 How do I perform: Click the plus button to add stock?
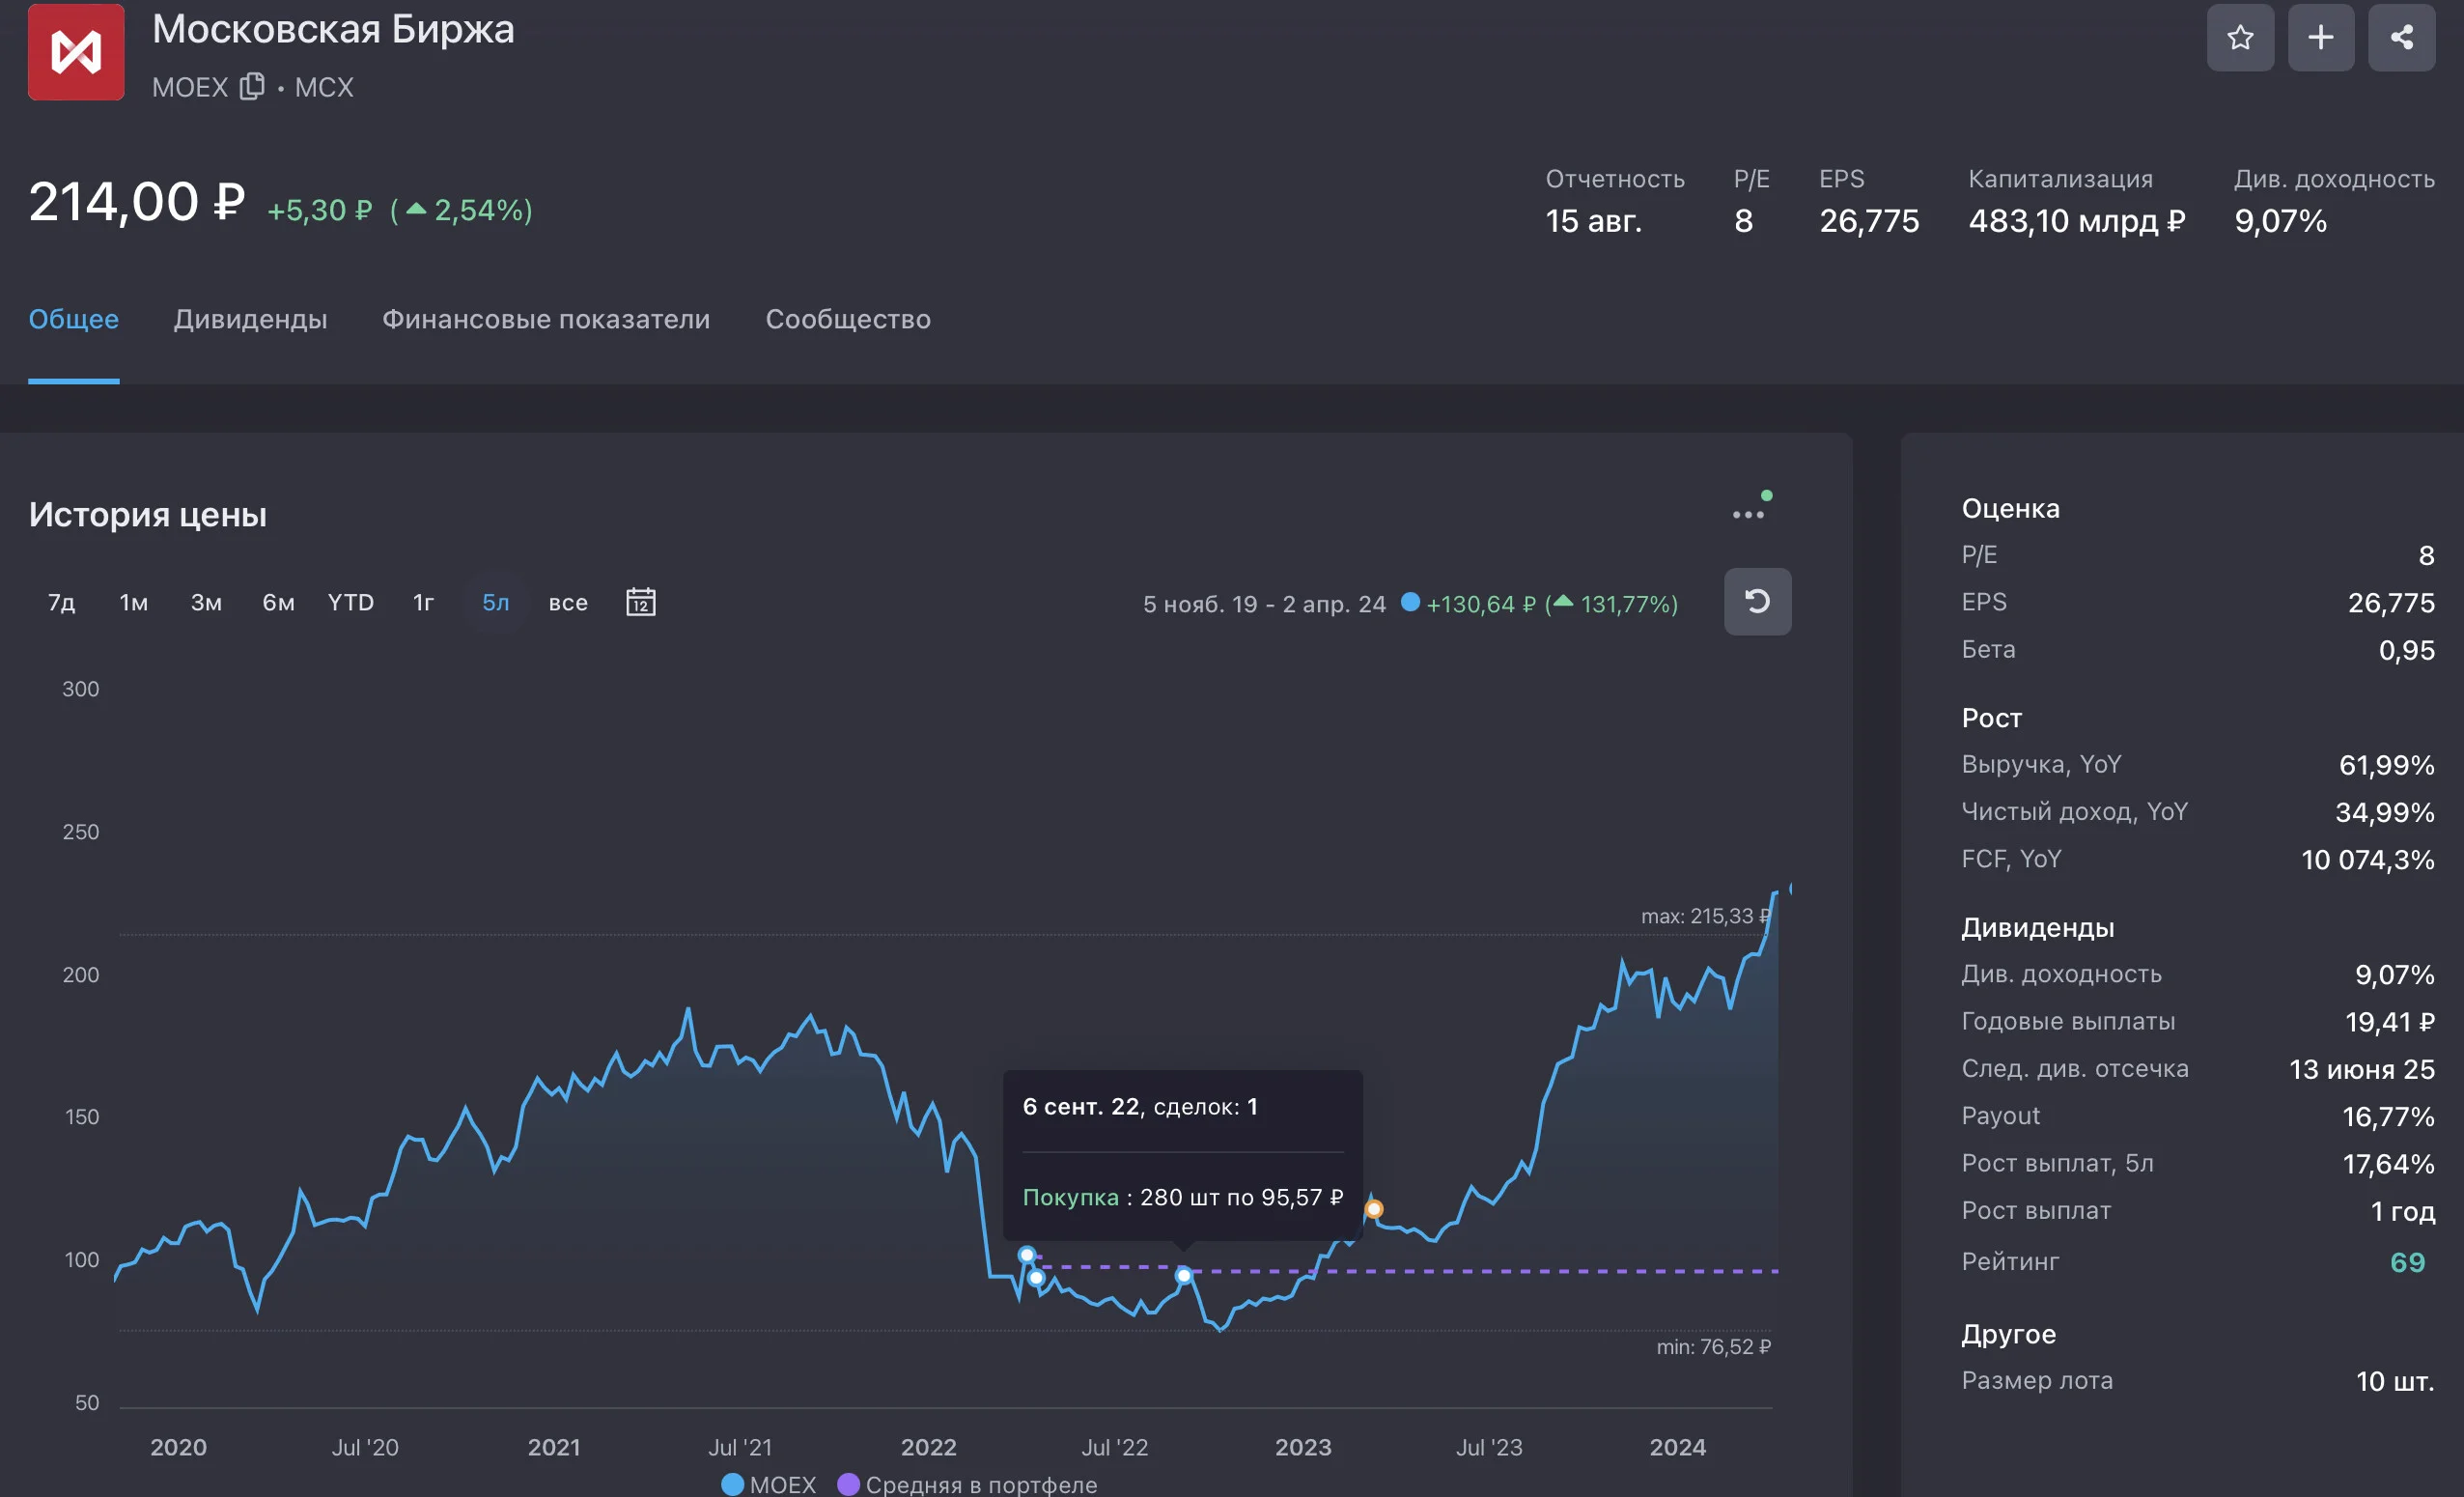[2321, 38]
